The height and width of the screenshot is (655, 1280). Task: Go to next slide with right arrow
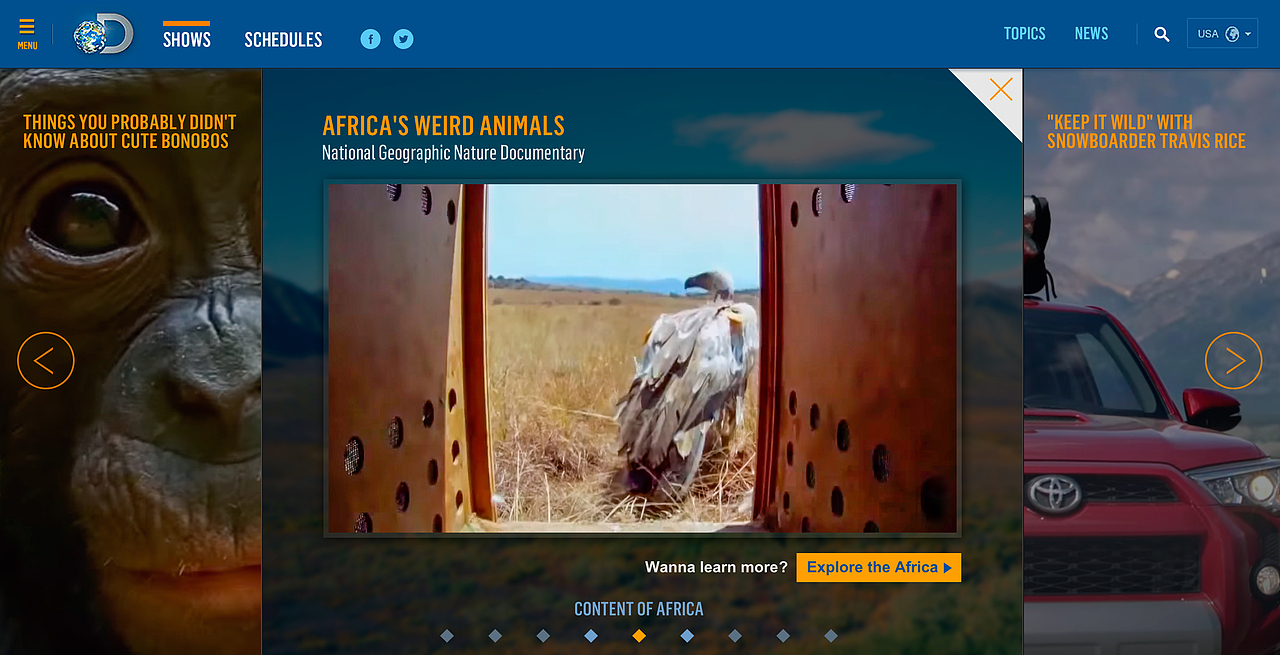(x=1234, y=360)
